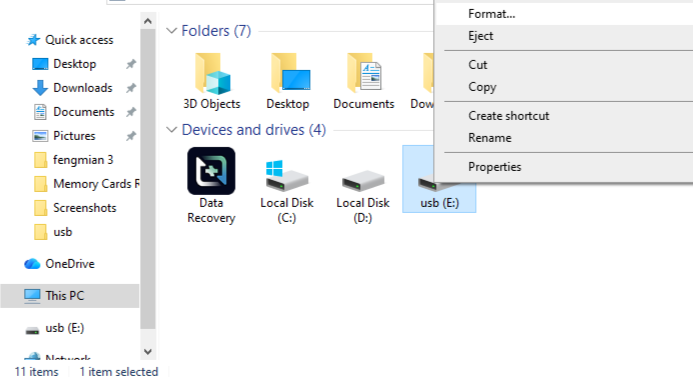This screenshot has width=693, height=383.
Task: Select the Local Disk (D:) drive icon
Action: point(363,181)
